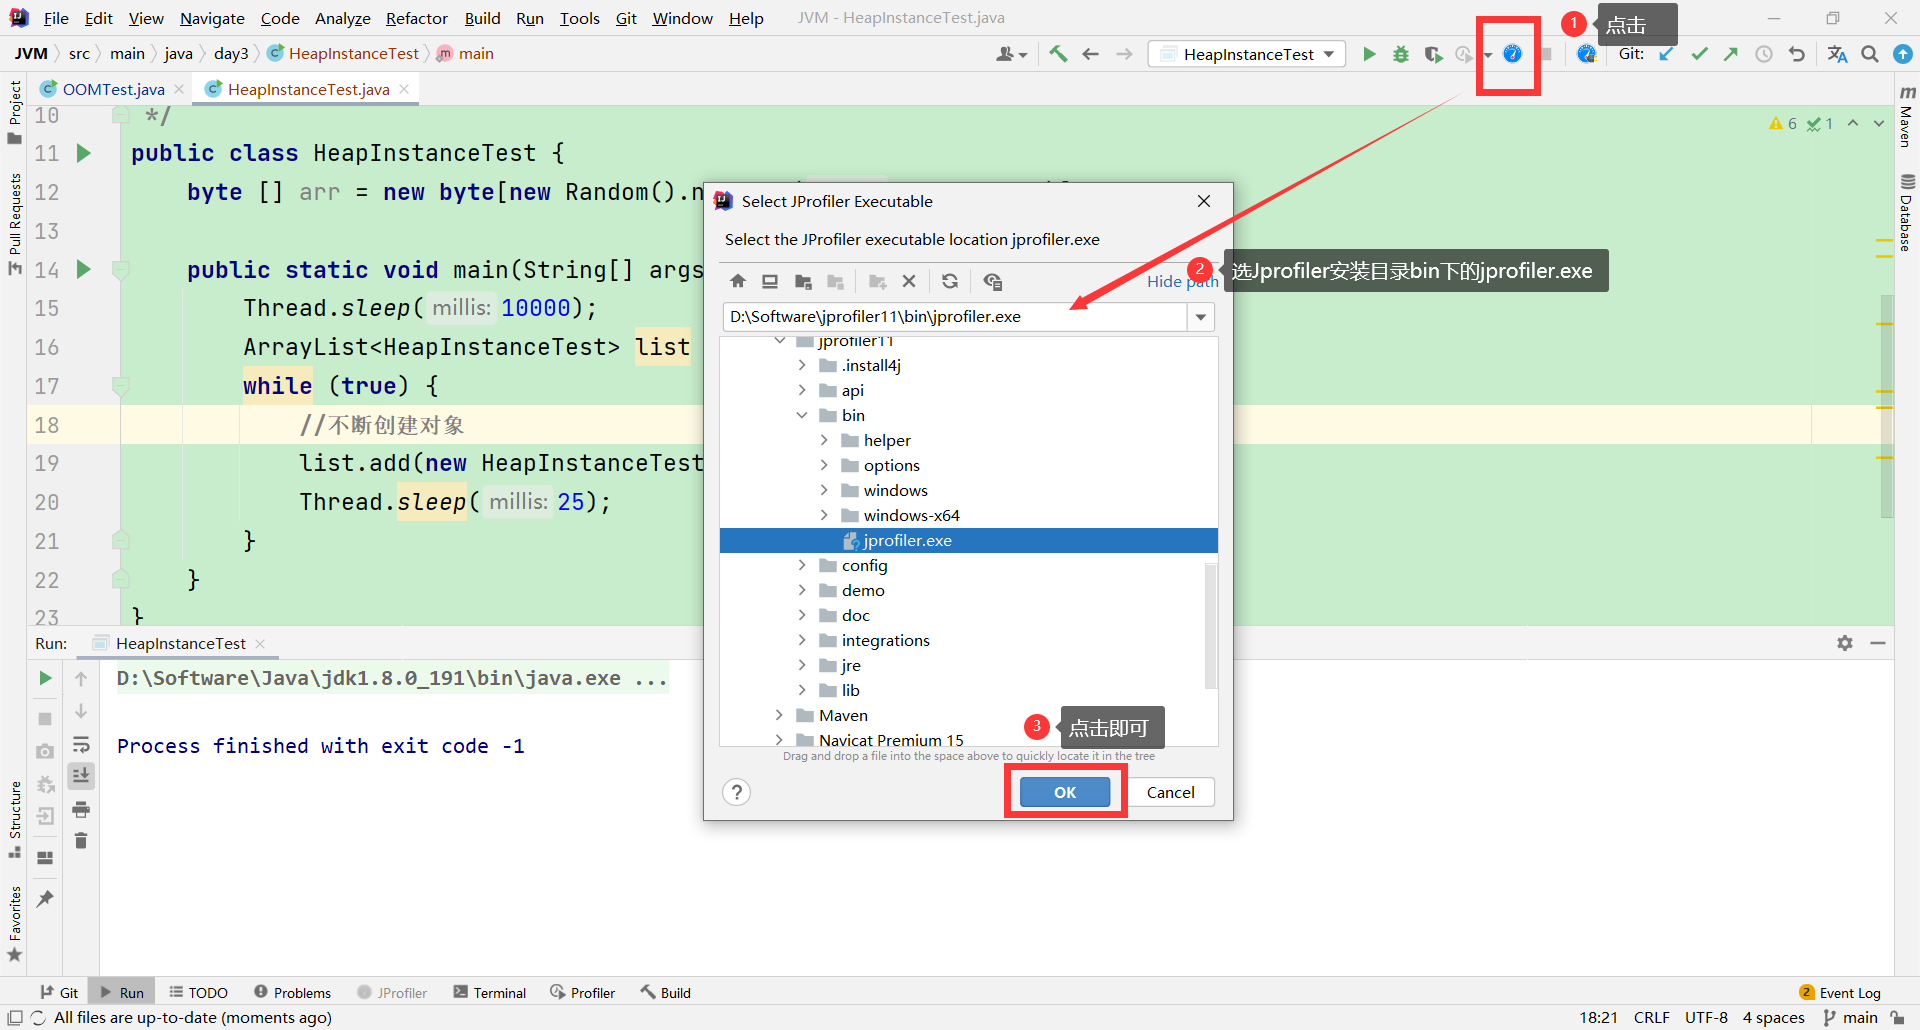Toggle scroll to end in Run console
The width and height of the screenshot is (1920, 1030).
click(x=81, y=776)
